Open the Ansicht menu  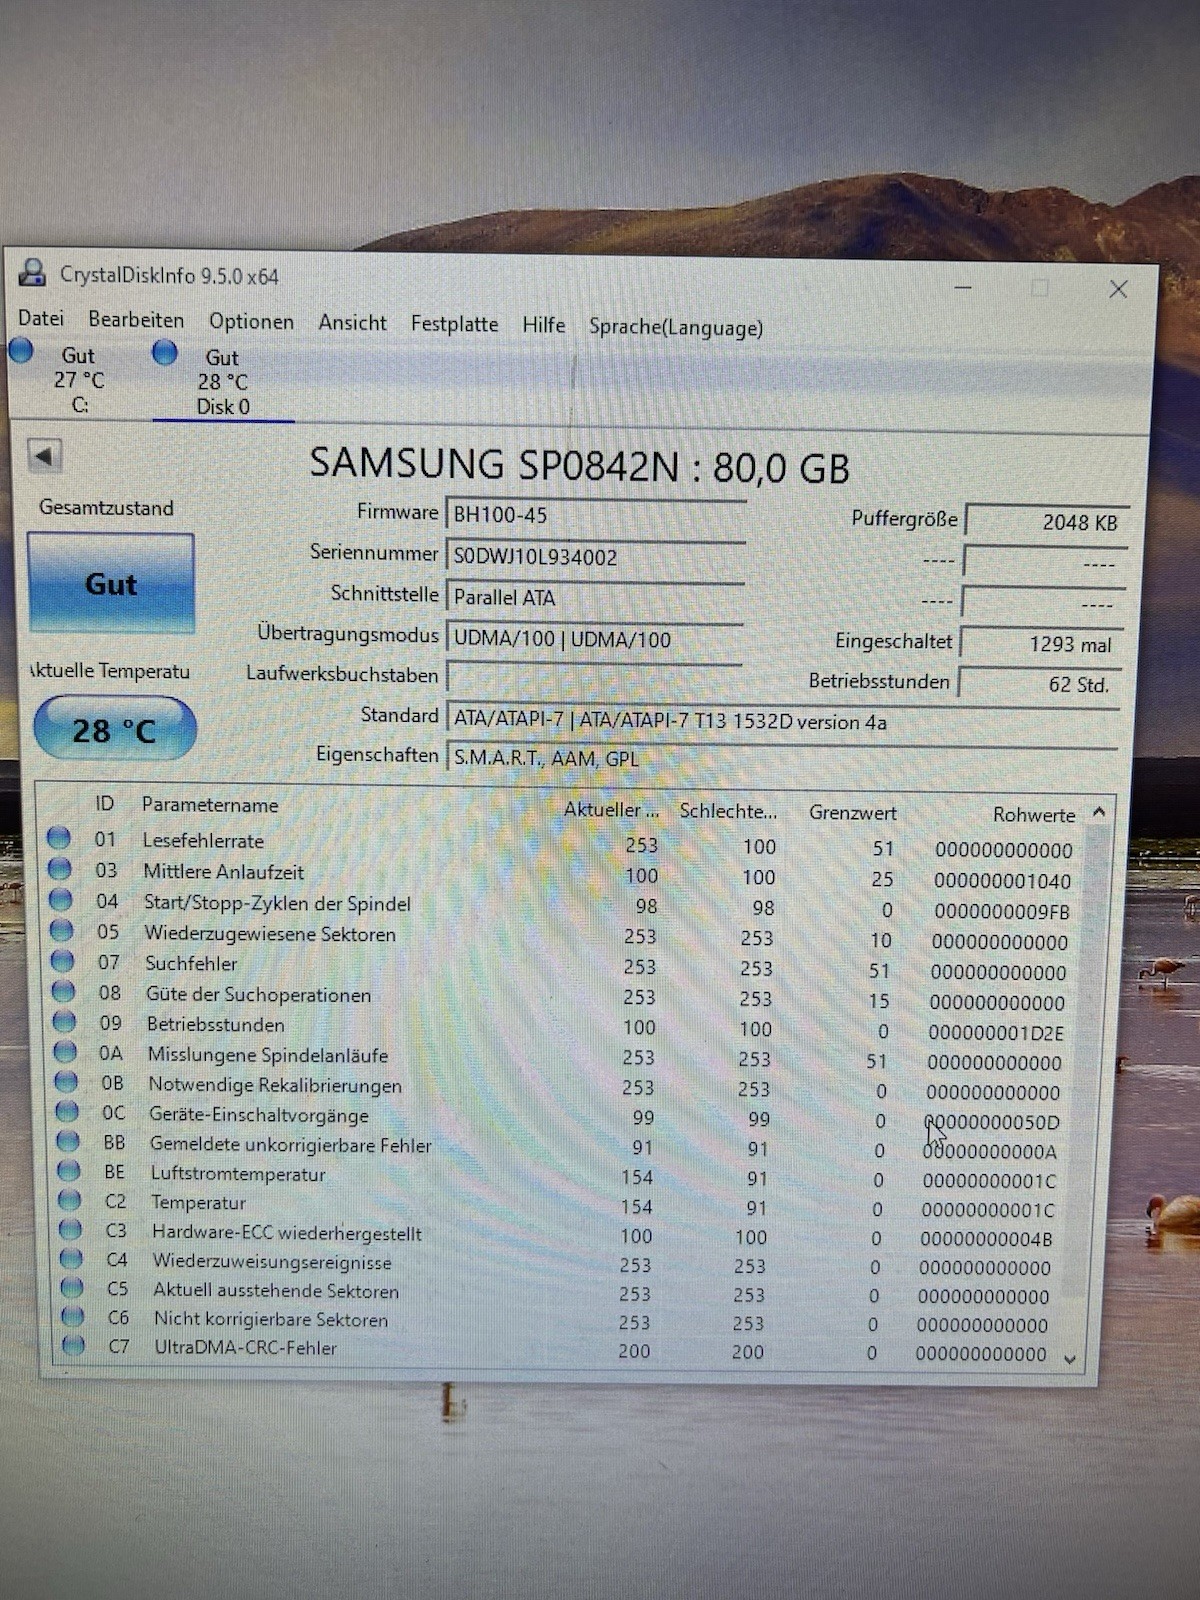pyautogui.click(x=352, y=323)
